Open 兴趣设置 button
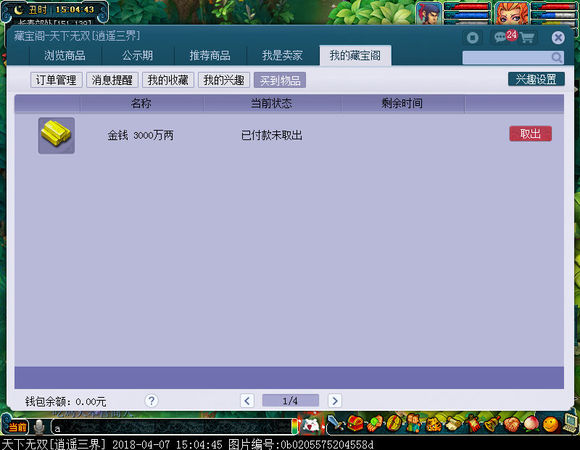This screenshot has height=450, width=580. pyautogui.click(x=536, y=79)
